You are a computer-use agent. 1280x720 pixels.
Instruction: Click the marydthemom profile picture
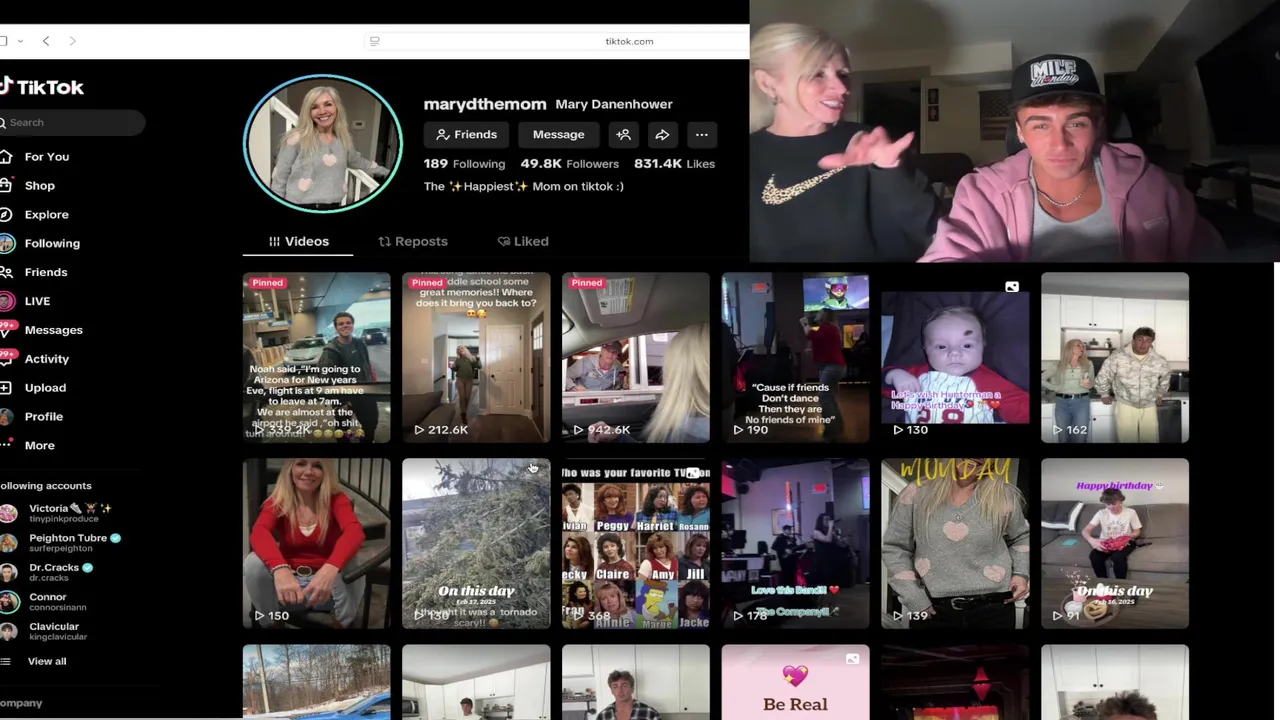(323, 143)
